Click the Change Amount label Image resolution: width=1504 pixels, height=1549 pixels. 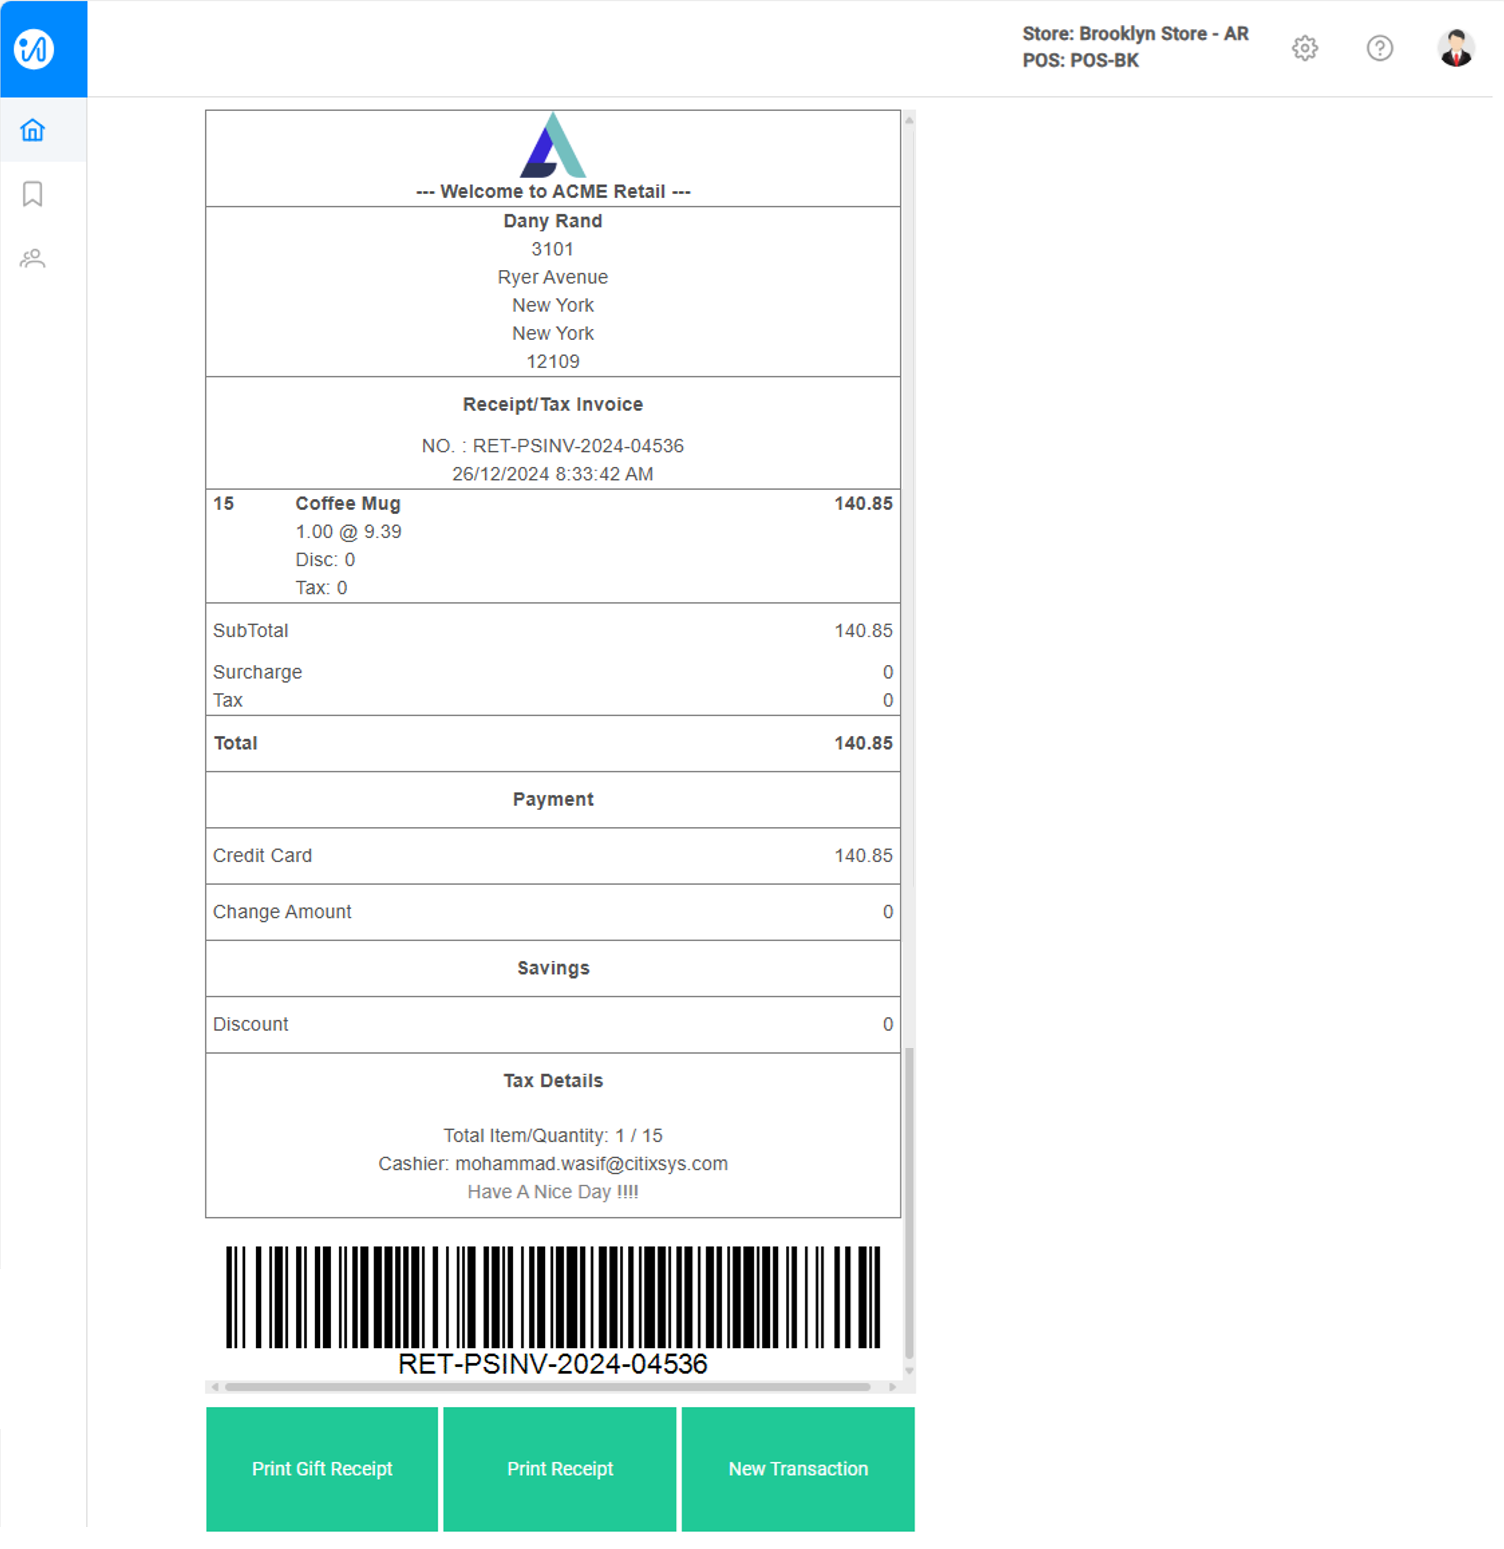click(x=282, y=912)
